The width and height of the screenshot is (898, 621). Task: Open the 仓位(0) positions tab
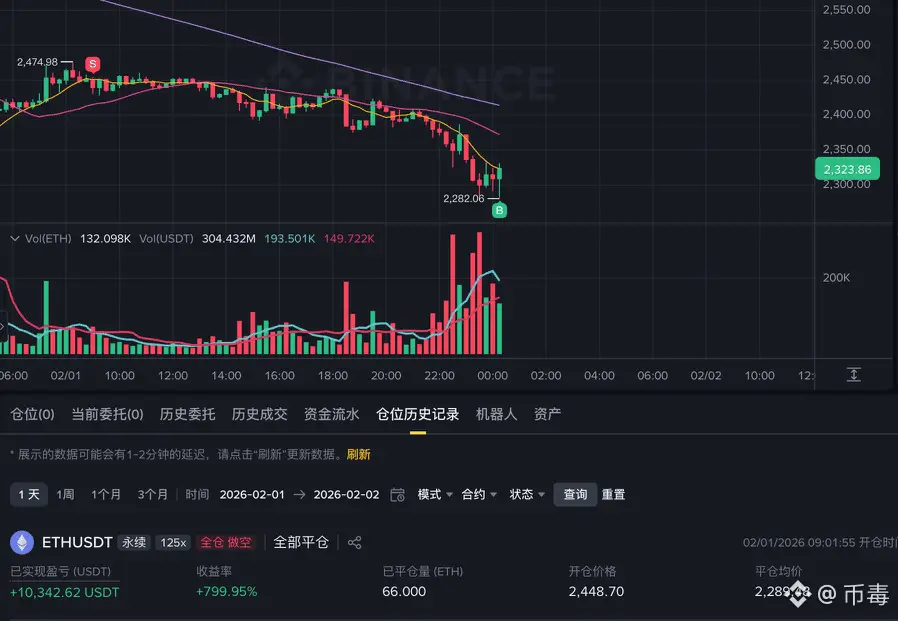point(32,414)
